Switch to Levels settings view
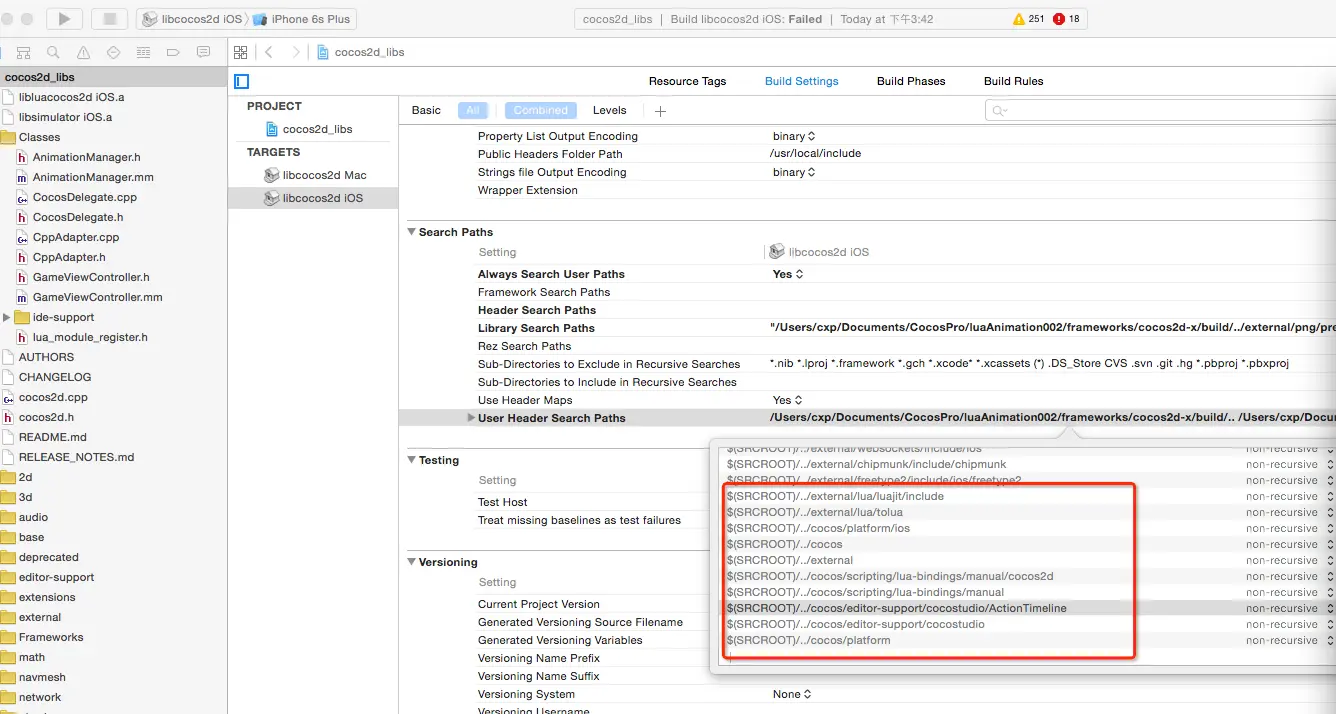 point(609,110)
